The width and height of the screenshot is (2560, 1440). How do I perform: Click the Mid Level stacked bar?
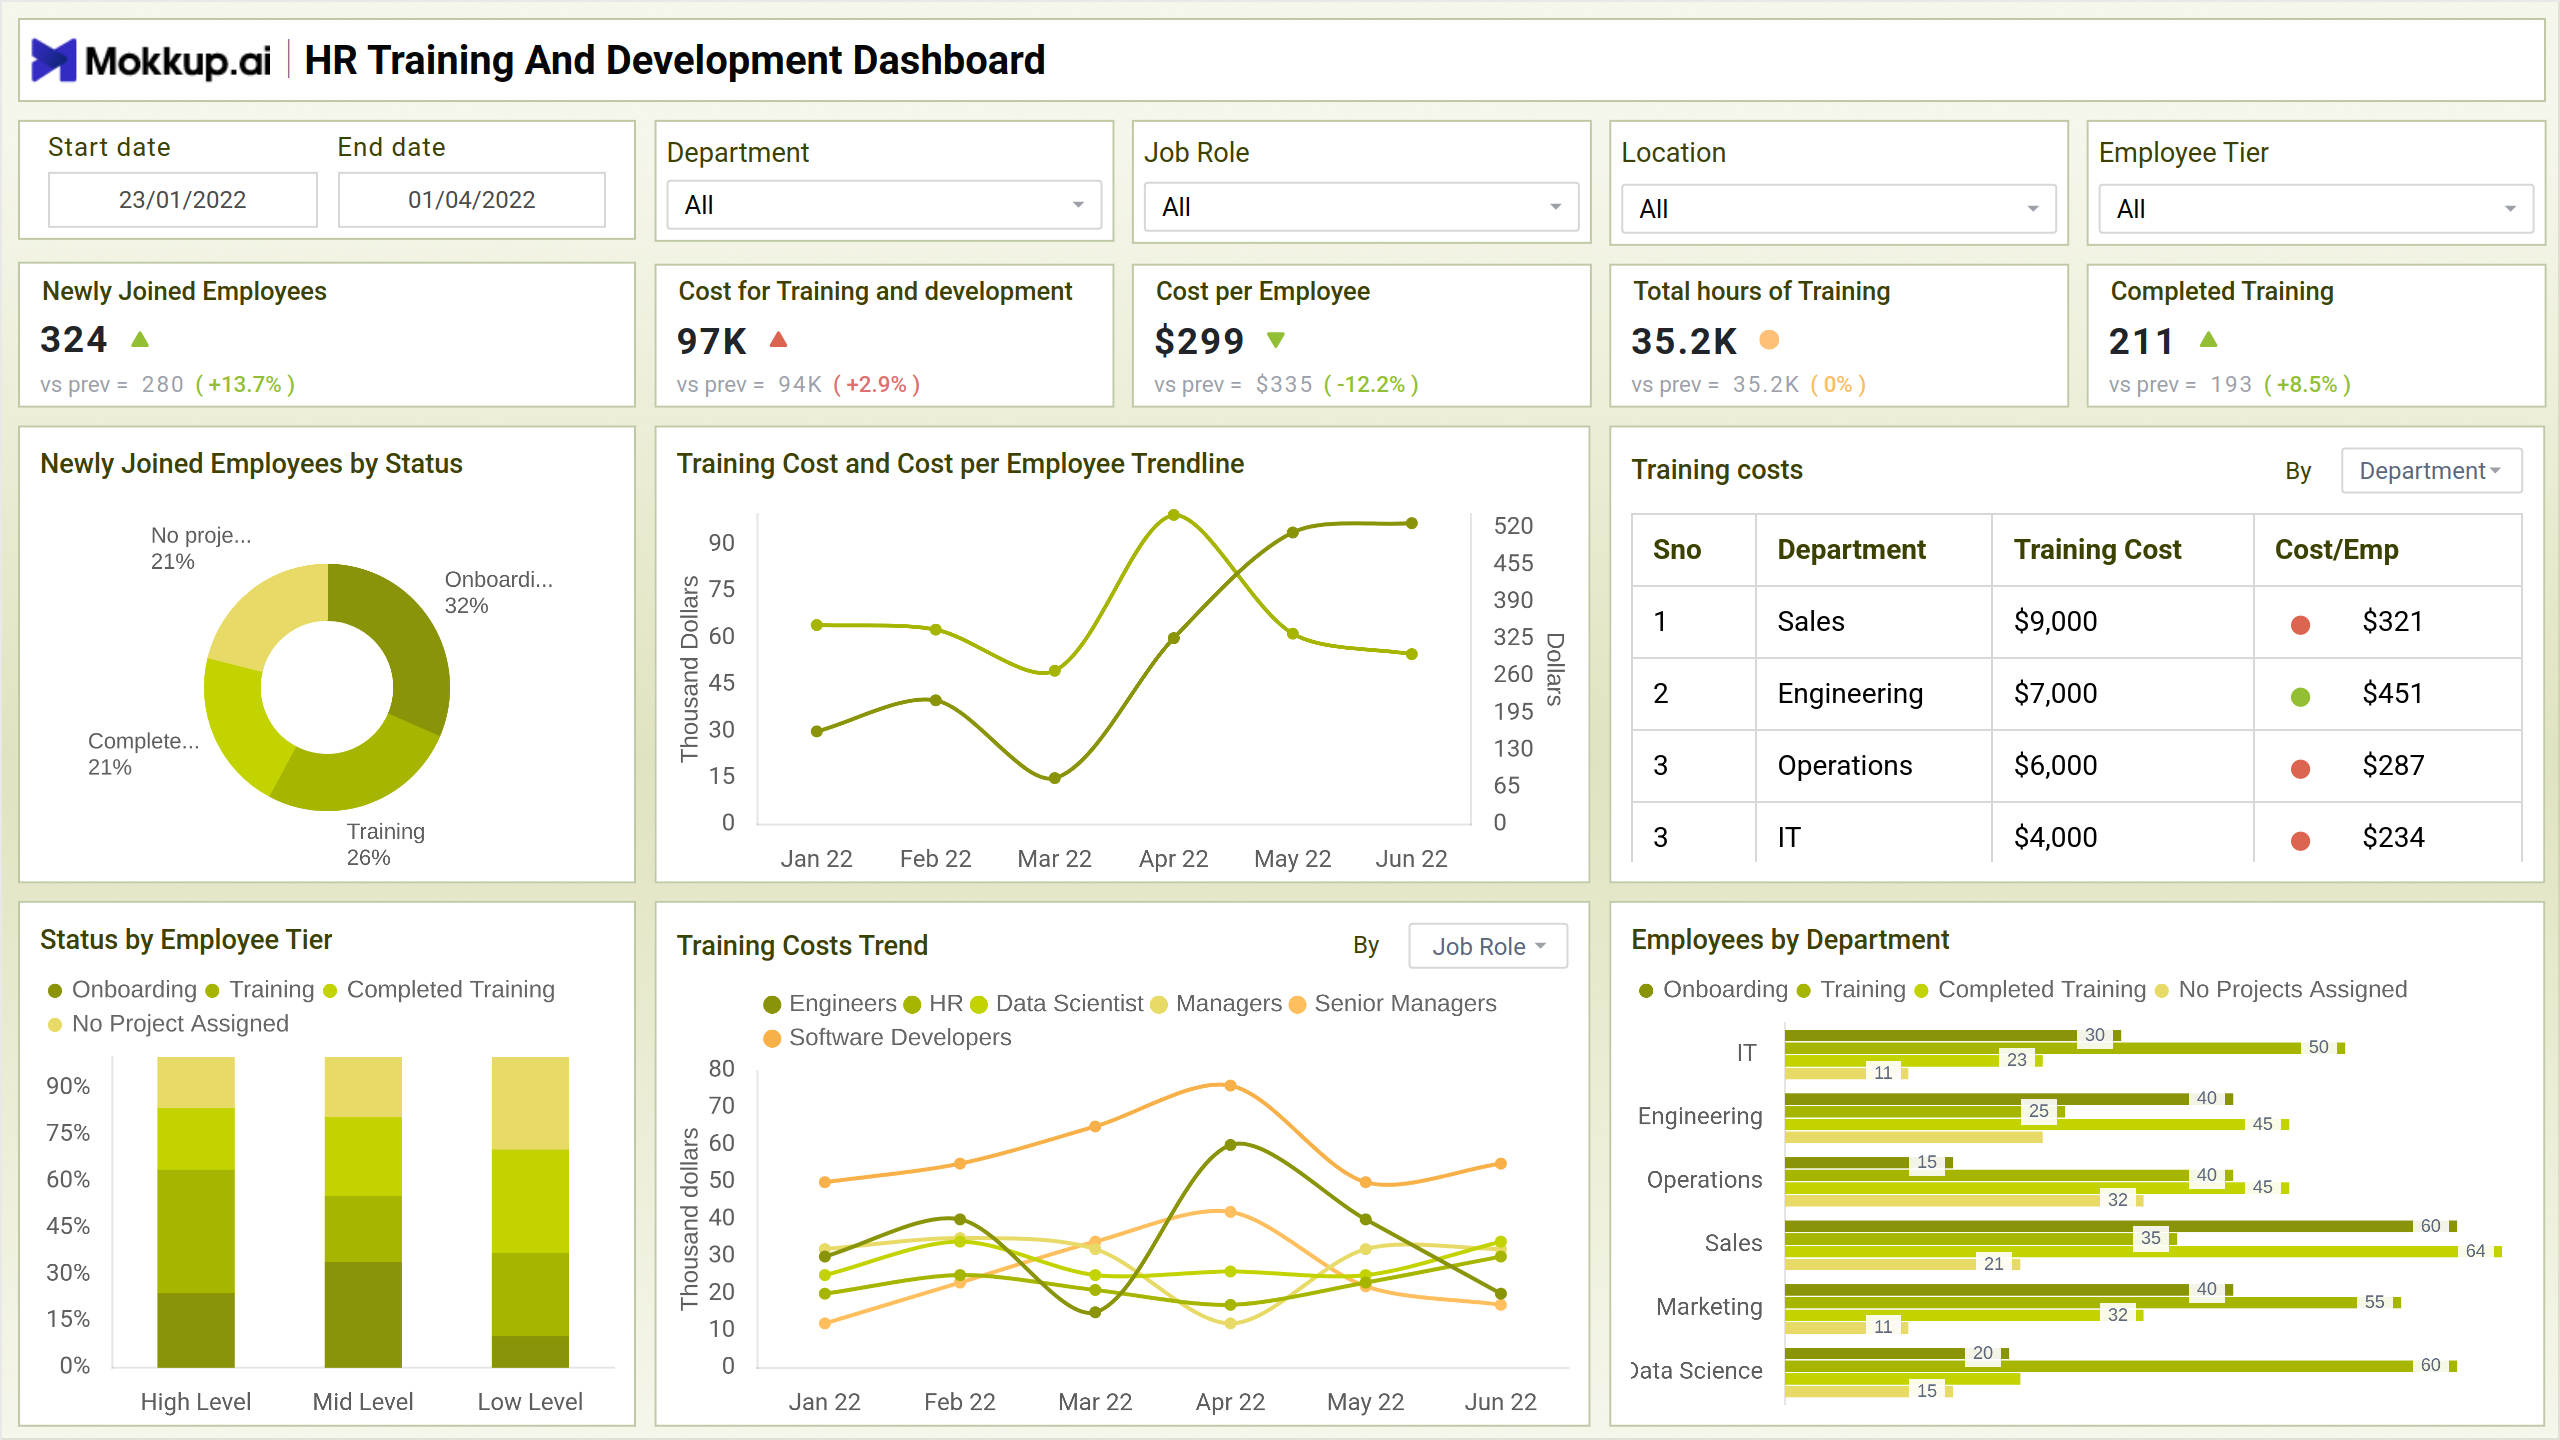[363, 1212]
